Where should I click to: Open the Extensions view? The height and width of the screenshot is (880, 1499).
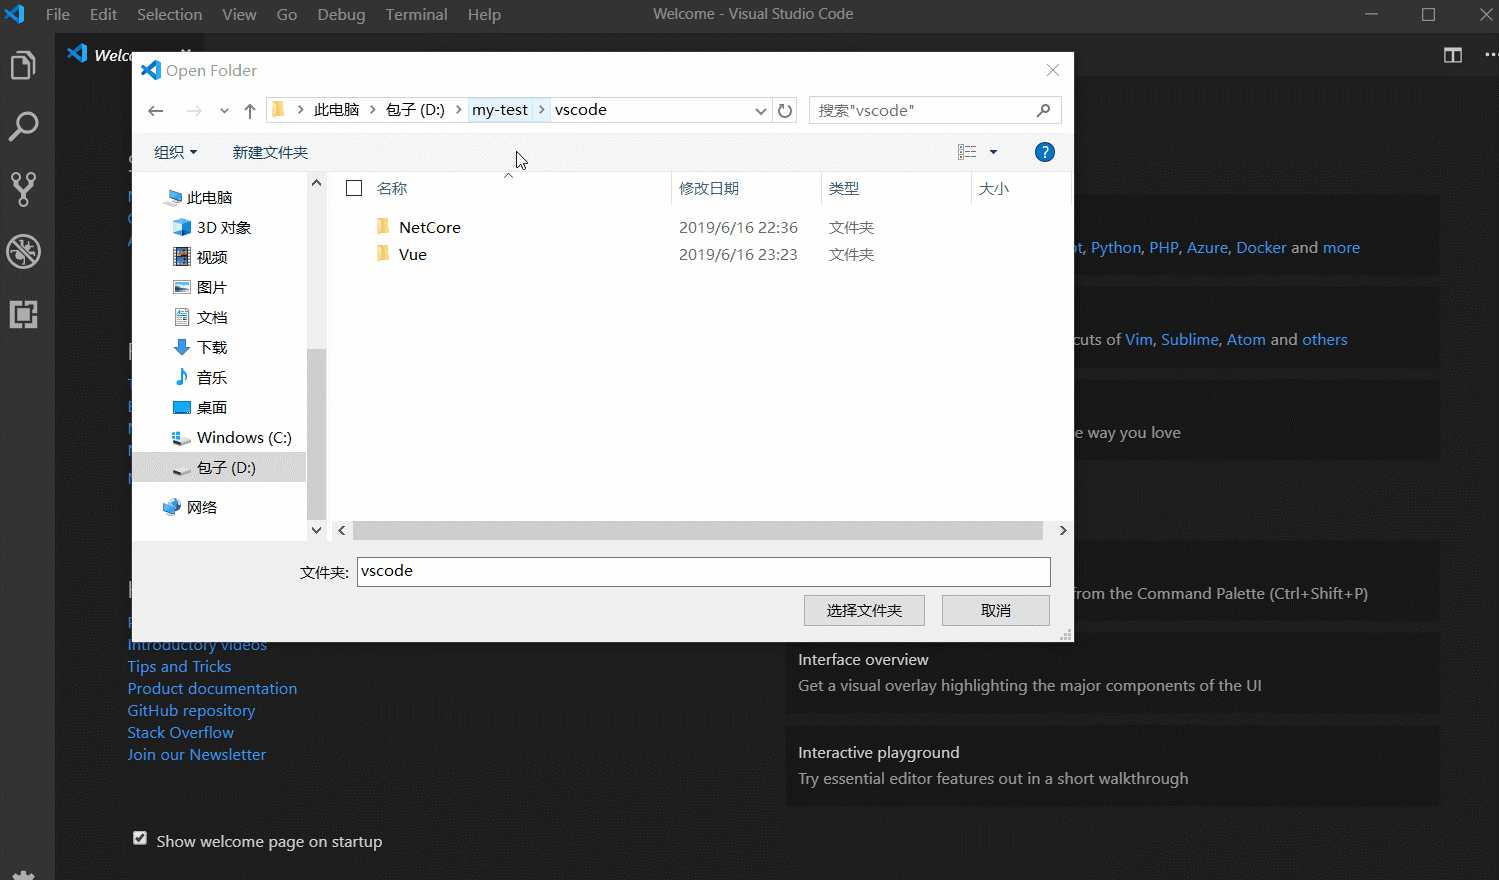[x=23, y=314]
